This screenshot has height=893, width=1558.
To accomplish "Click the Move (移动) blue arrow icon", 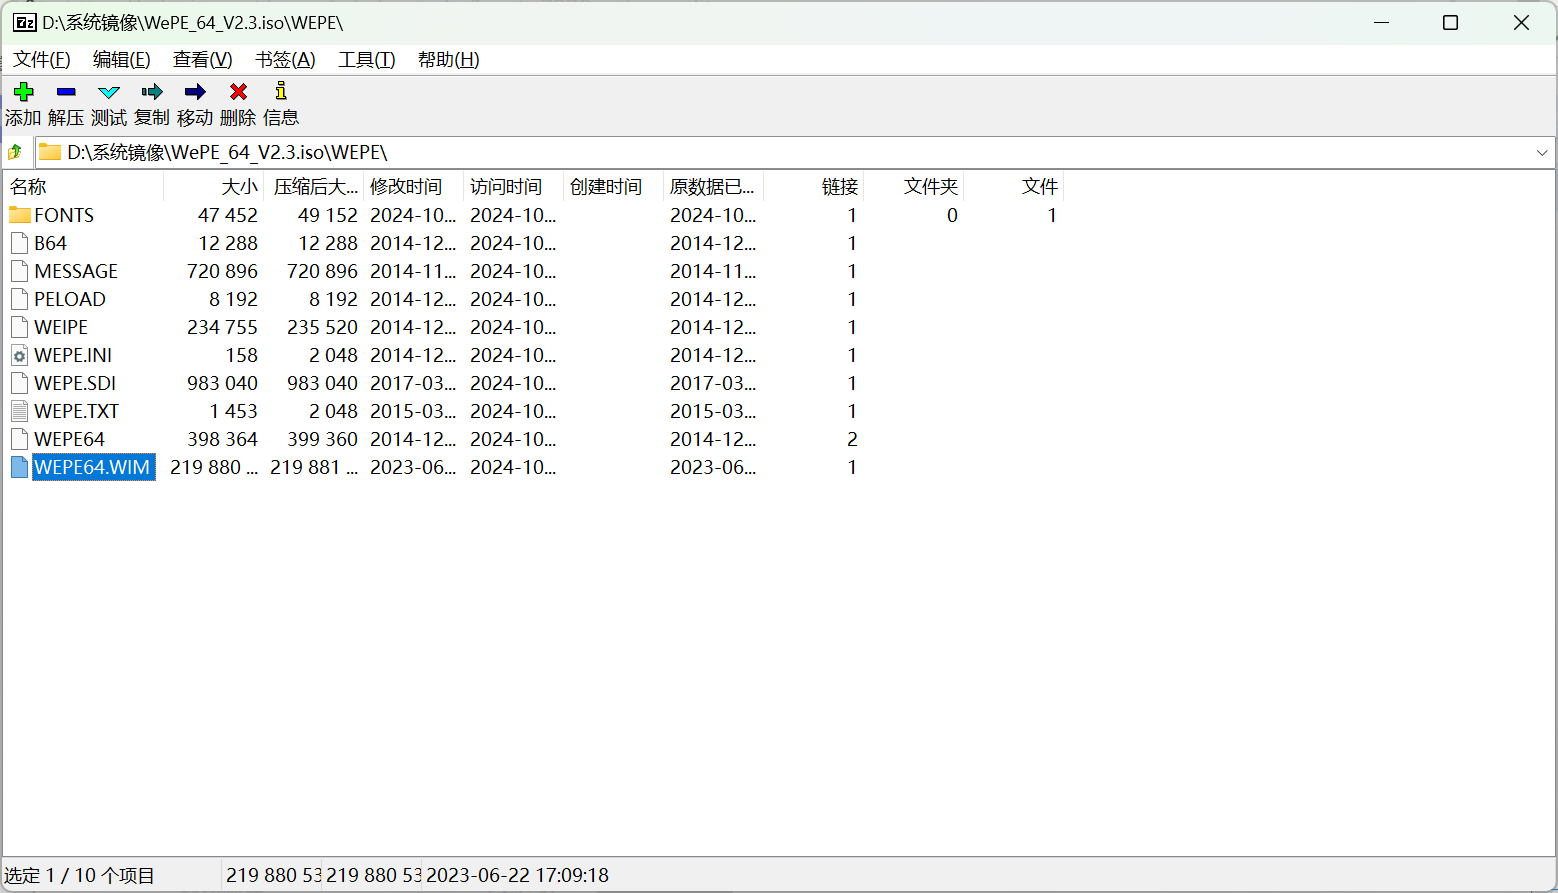I will coord(195,92).
